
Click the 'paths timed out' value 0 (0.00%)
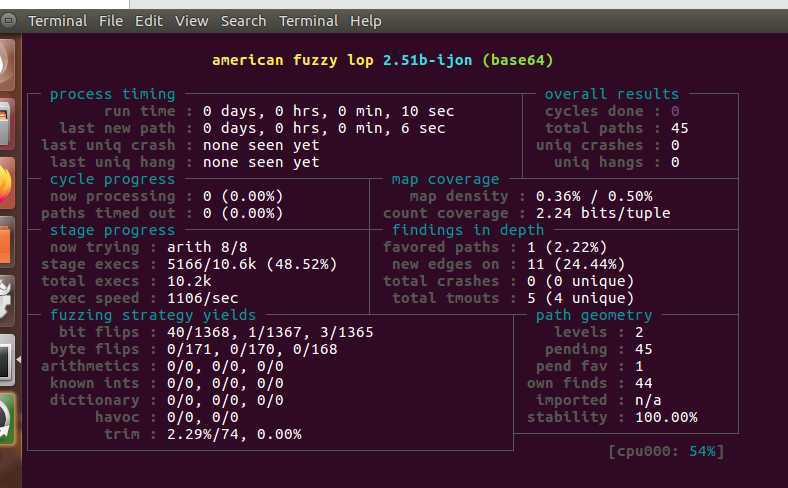[243, 213]
